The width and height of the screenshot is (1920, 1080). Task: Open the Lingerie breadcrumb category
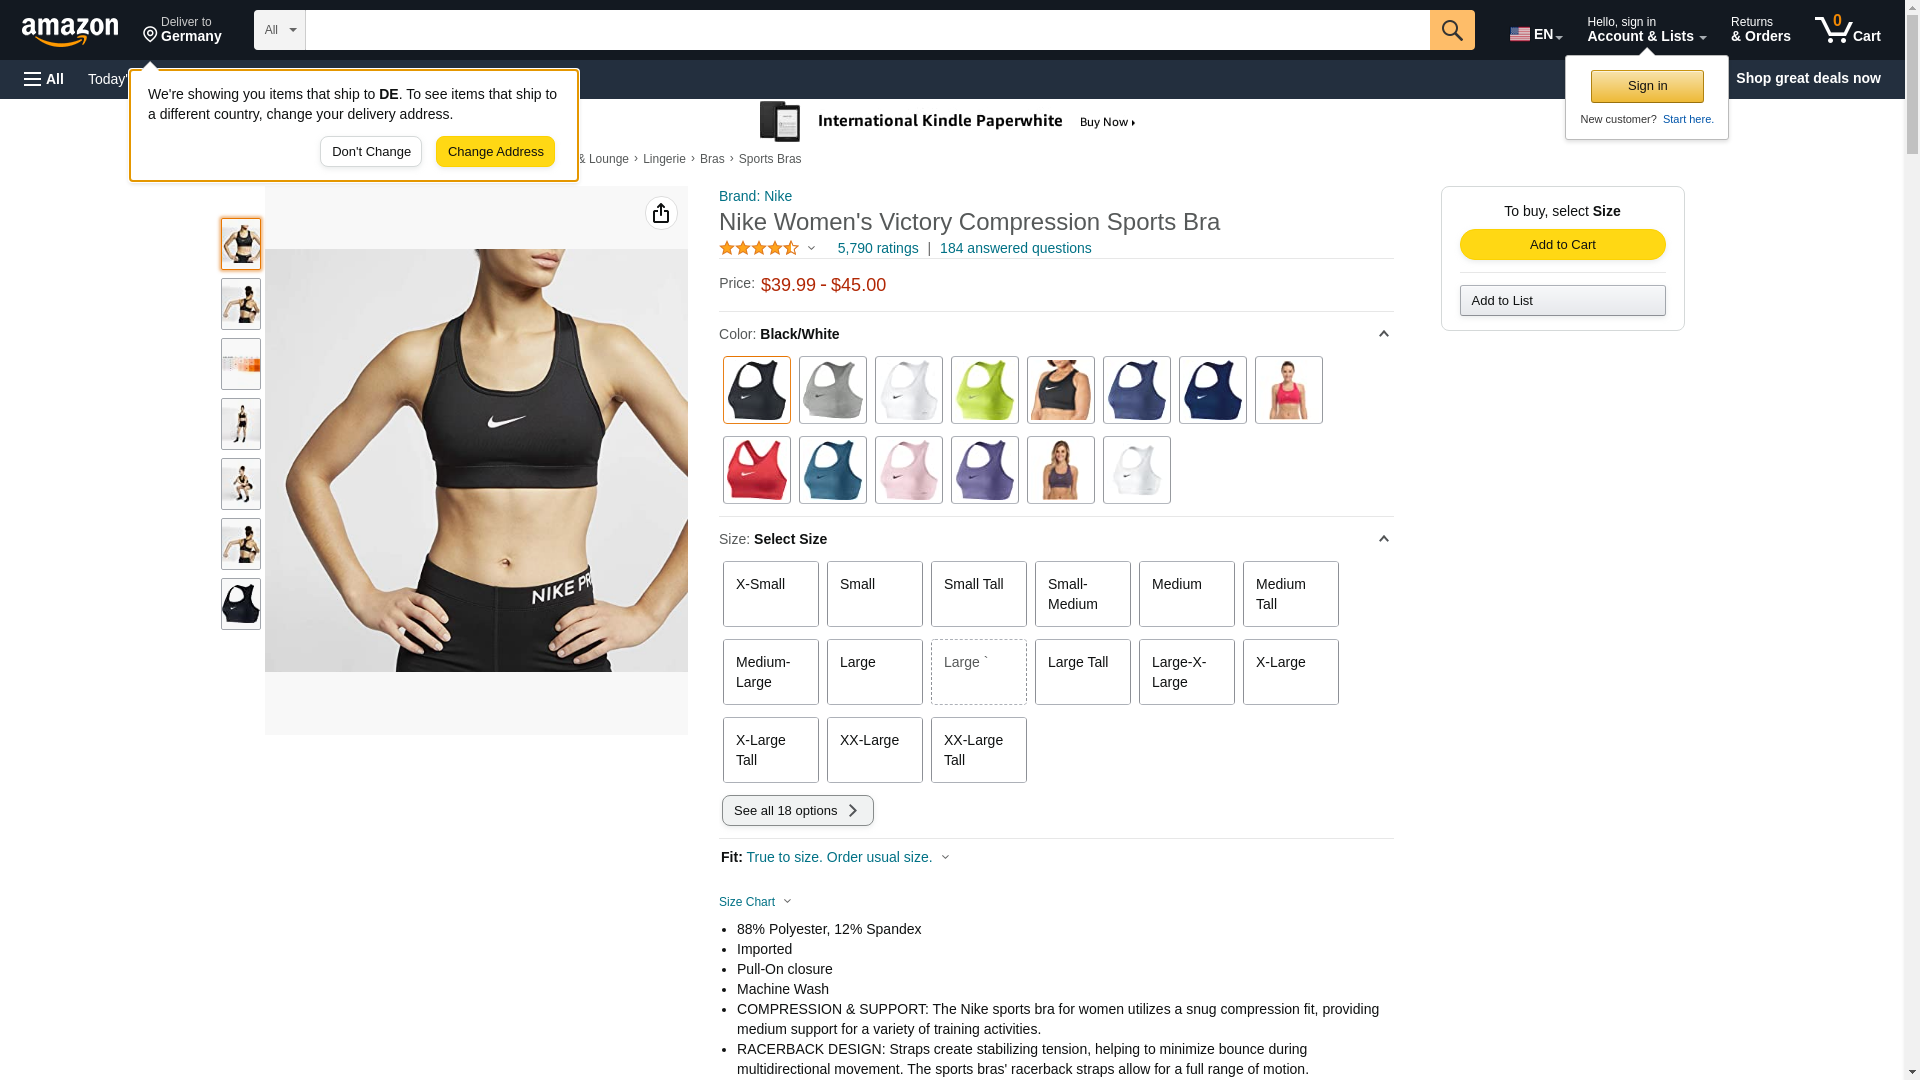664,159
